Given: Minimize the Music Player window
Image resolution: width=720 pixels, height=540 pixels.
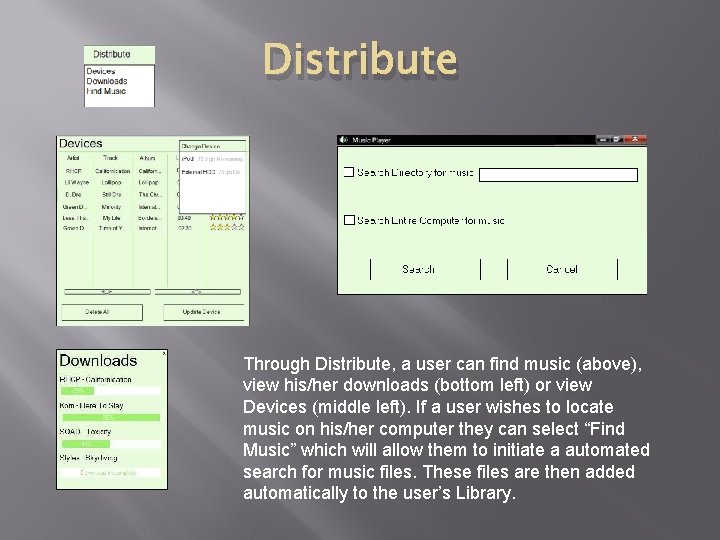Looking at the screenshot, I should [x=603, y=139].
